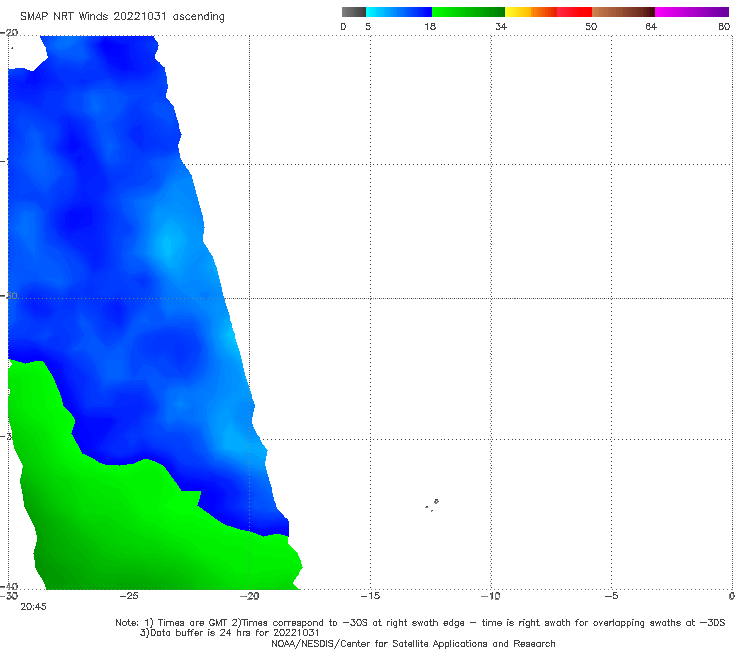
Task: Click the '18' label under the color bar
Action: point(430,27)
